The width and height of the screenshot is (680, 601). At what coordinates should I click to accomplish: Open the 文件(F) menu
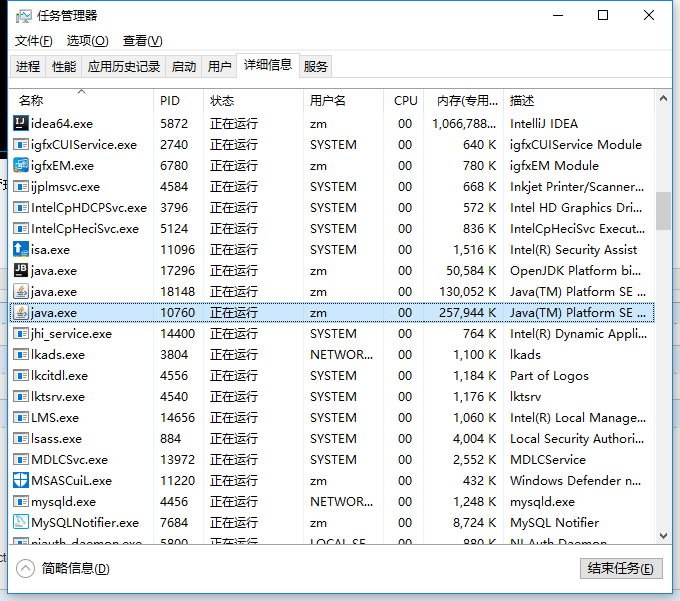click(34, 41)
